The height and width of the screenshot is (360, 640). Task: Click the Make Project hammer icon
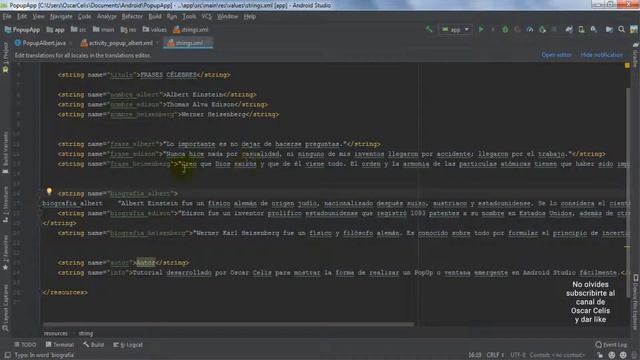429,29
